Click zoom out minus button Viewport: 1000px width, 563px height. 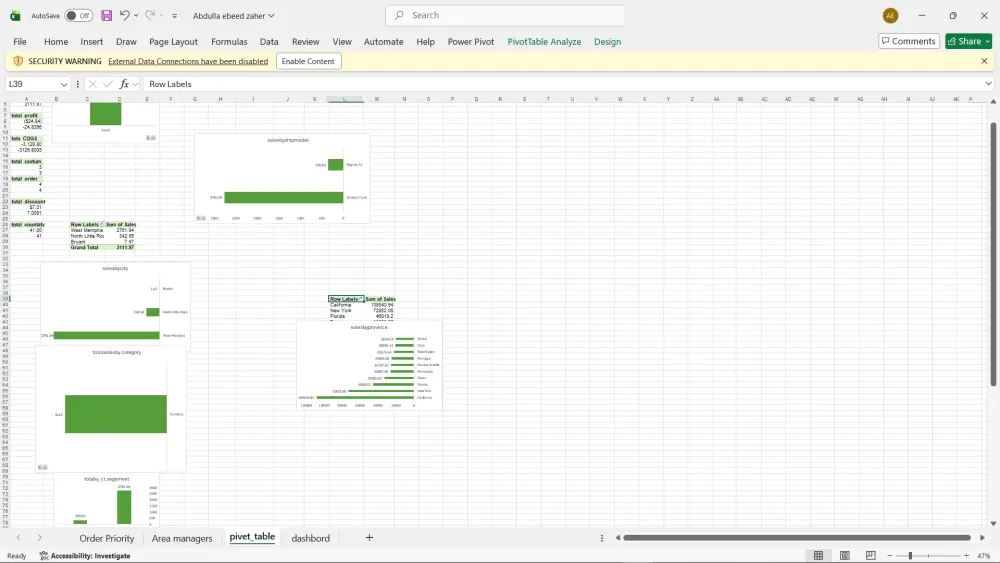click(x=890, y=555)
